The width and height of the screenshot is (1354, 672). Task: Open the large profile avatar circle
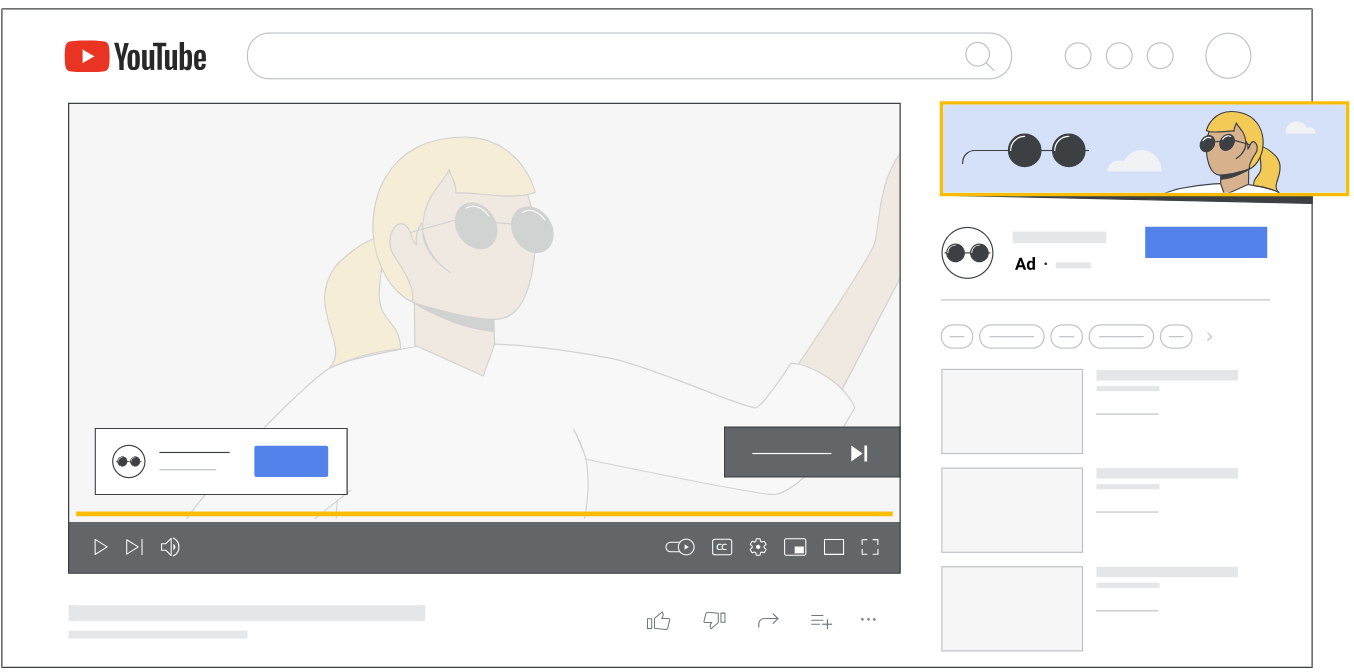tap(1228, 56)
